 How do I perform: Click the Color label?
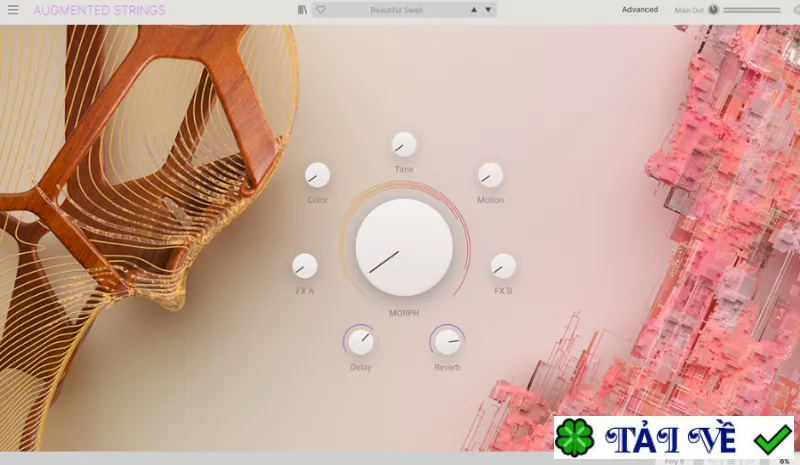click(x=317, y=200)
